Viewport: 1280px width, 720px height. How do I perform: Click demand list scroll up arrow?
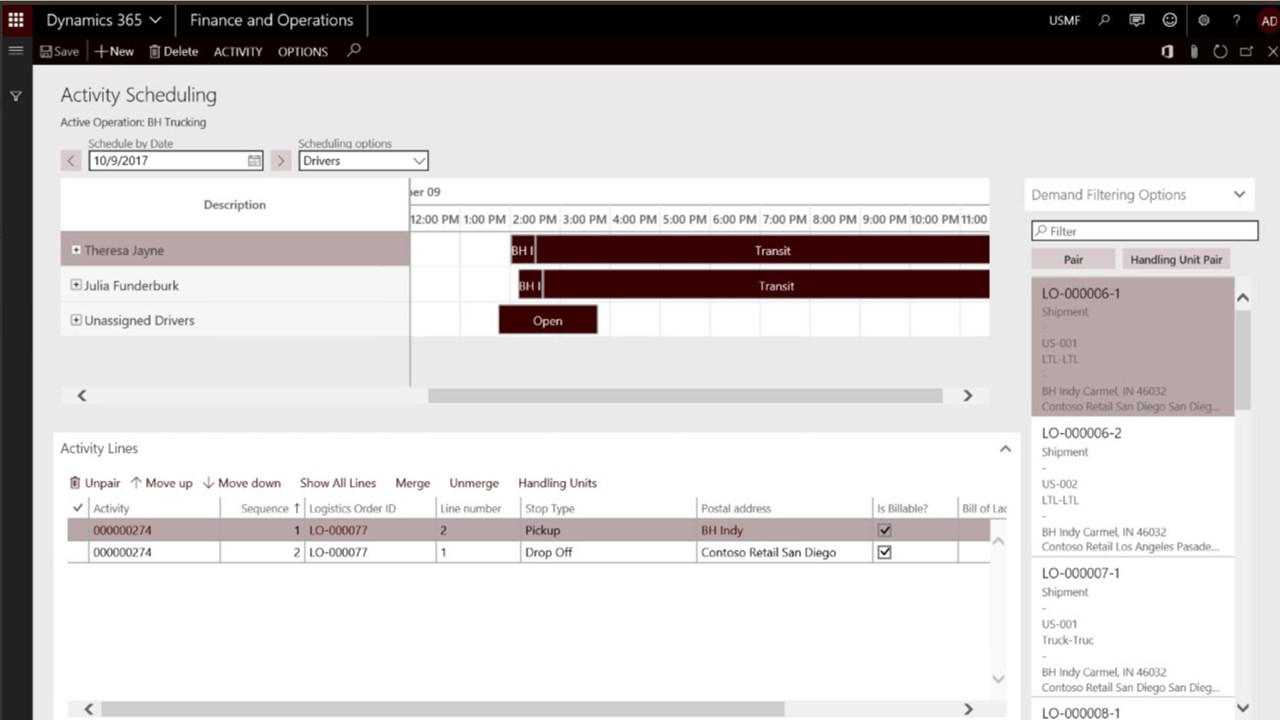1243,298
